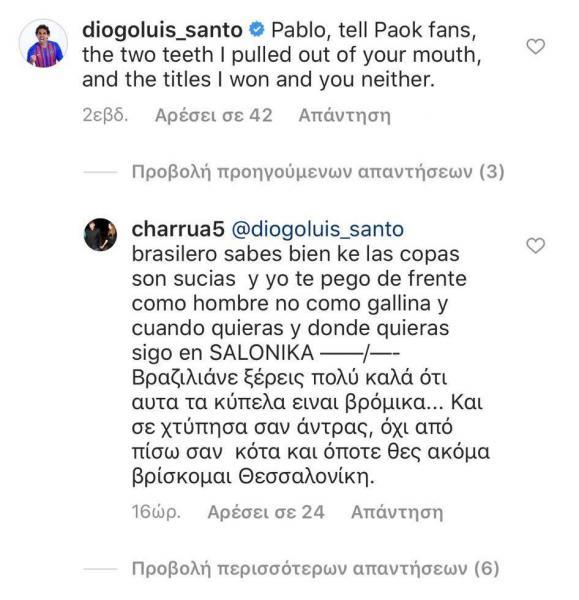Like diogoluis_santo's comment with the heart icon
This screenshot has height=600, width=579.
pyautogui.click(x=535, y=47)
